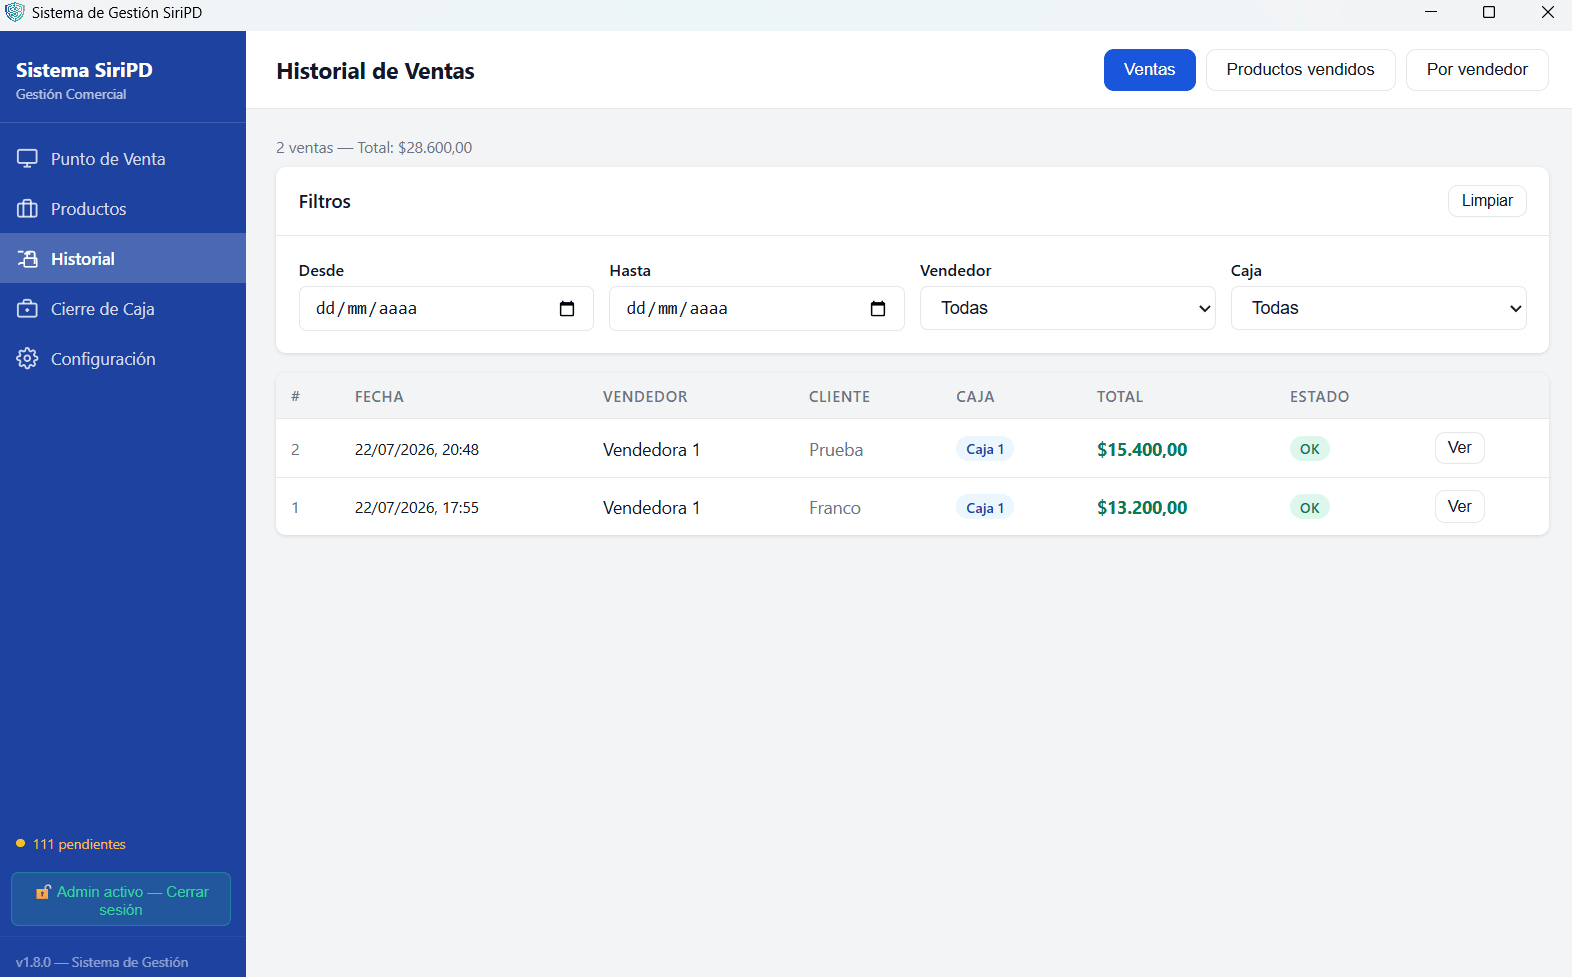The width and height of the screenshot is (1572, 977).
Task: Click the Filtros panel heading
Action: [x=325, y=201]
